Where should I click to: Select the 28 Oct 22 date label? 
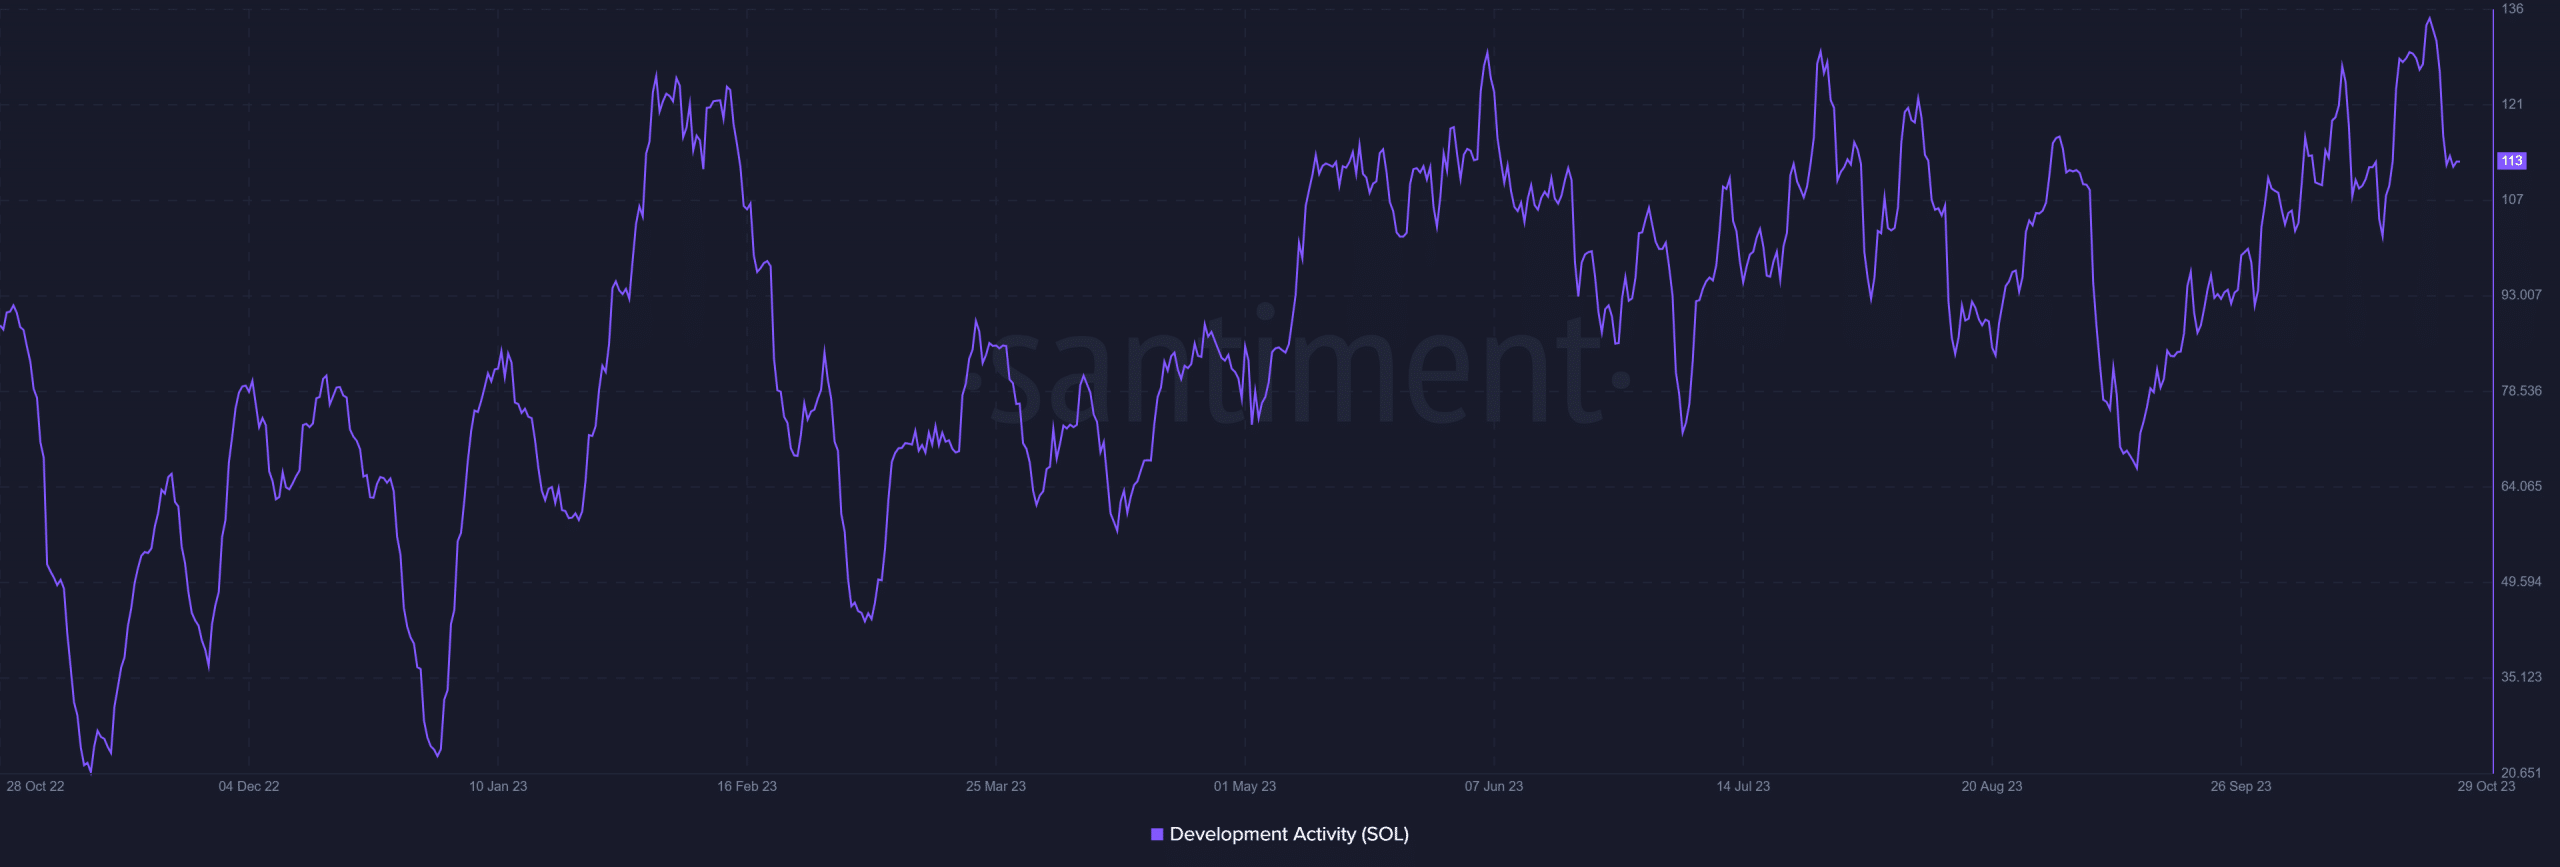click(x=35, y=786)
